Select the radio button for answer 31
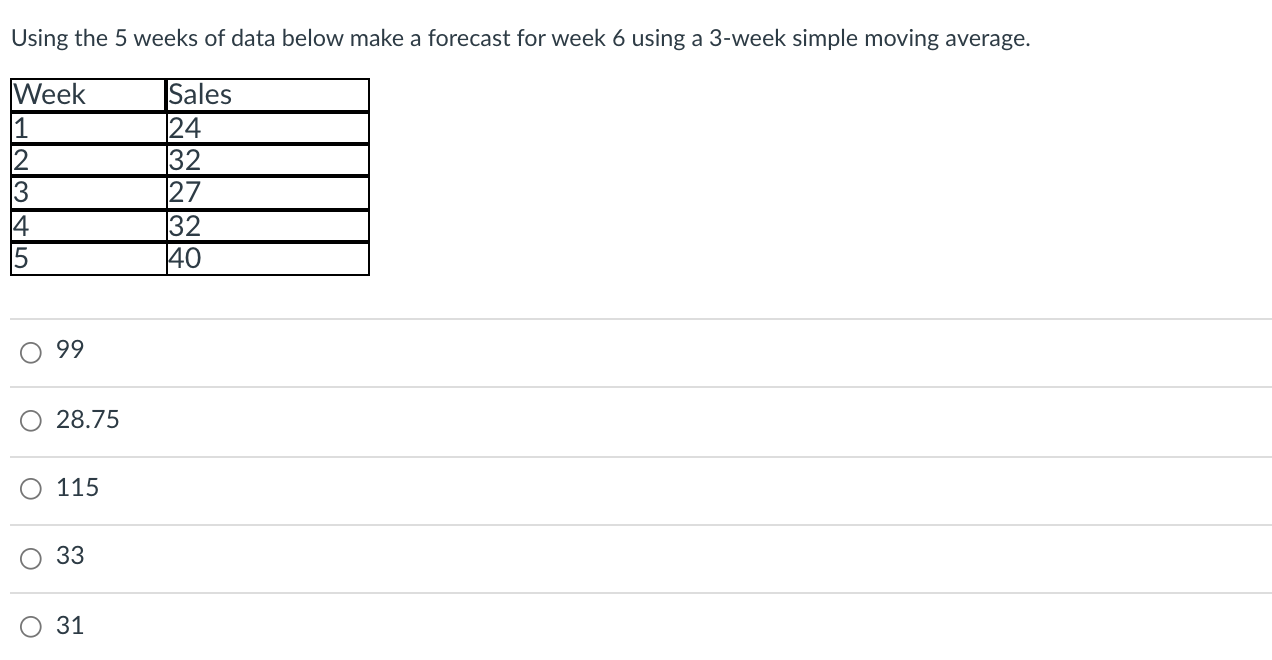Viewport: 1272px width, 660px height. pyautogui.click(x=31, y=625)
